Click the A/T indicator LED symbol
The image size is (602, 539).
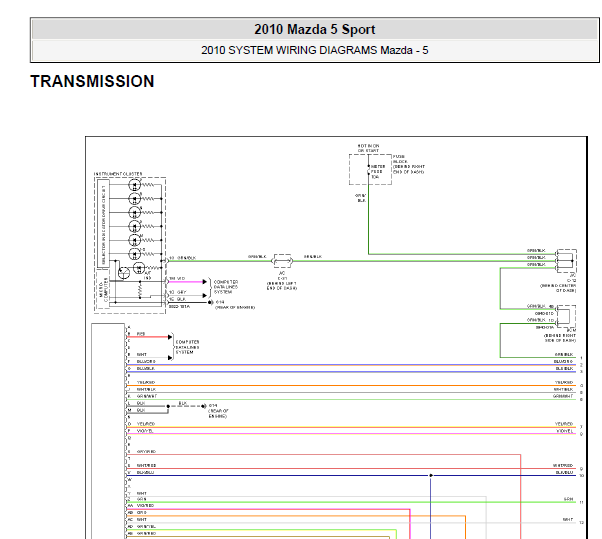point(139,268)
